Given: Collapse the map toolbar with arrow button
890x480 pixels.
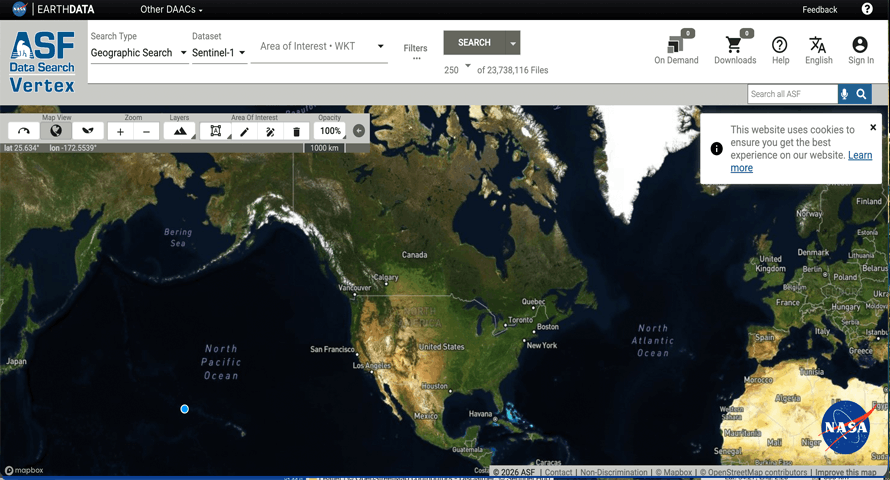Looking at the screenshot, I should tap(359, 131).
